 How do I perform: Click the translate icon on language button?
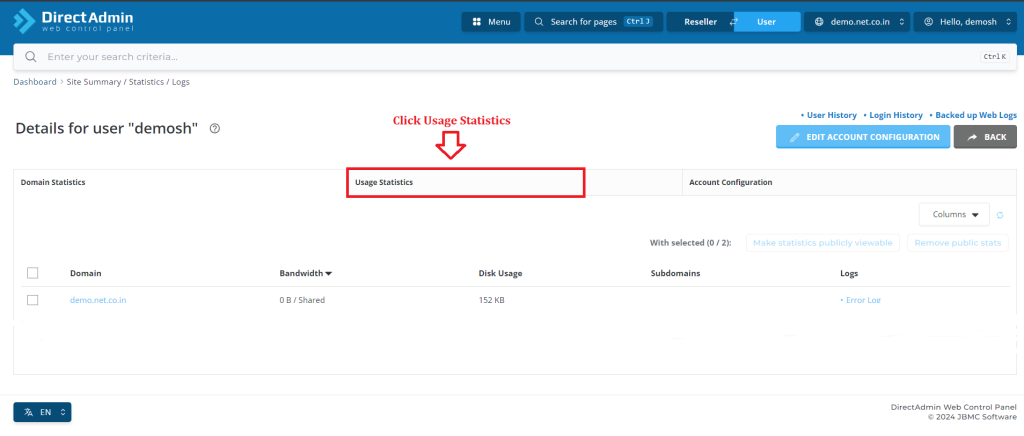click(29, 413)
